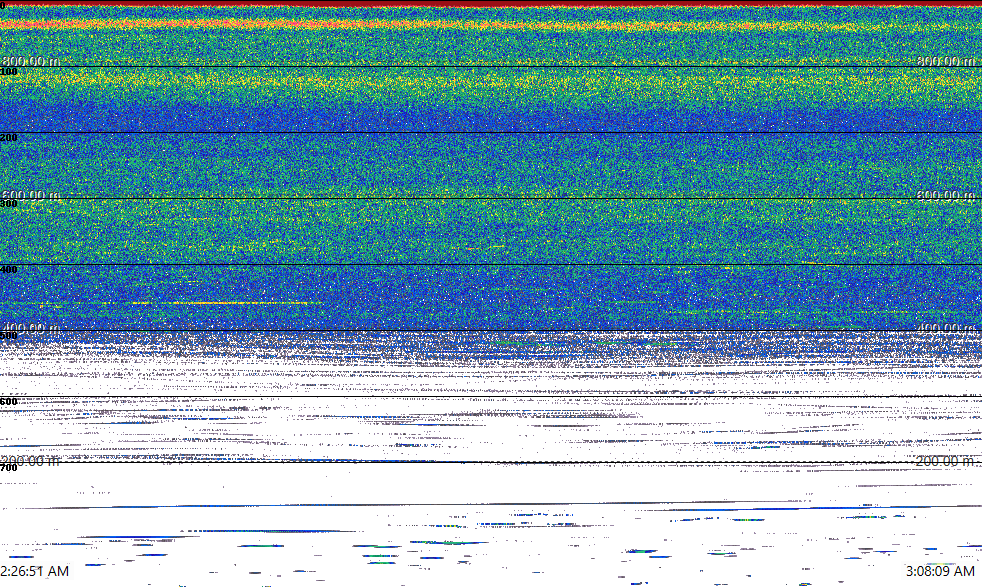Click the 700 depth grid label
The image size is (982, 588).
tap(9, 468)
